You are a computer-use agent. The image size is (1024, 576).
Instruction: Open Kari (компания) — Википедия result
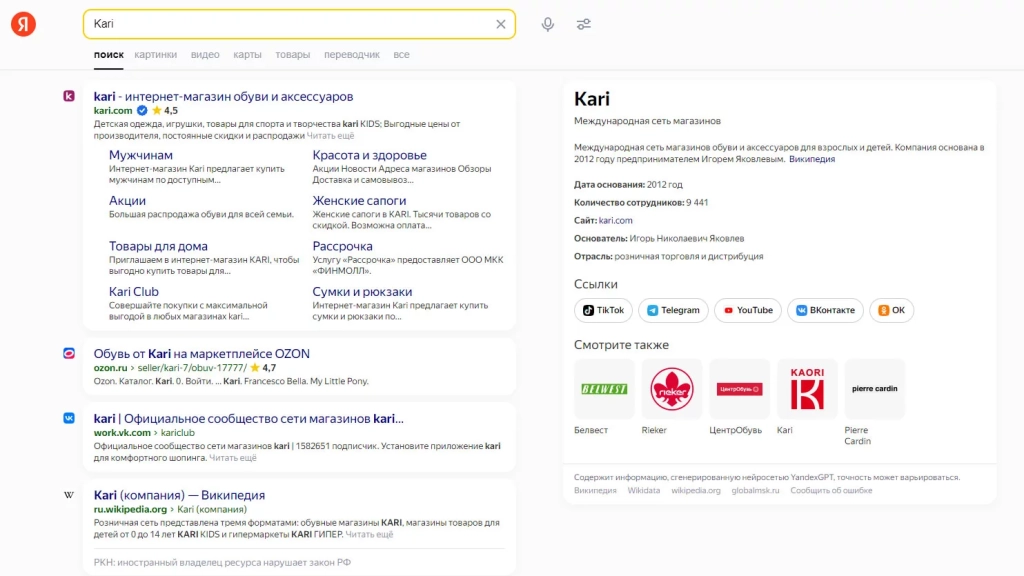pos(179,495)
